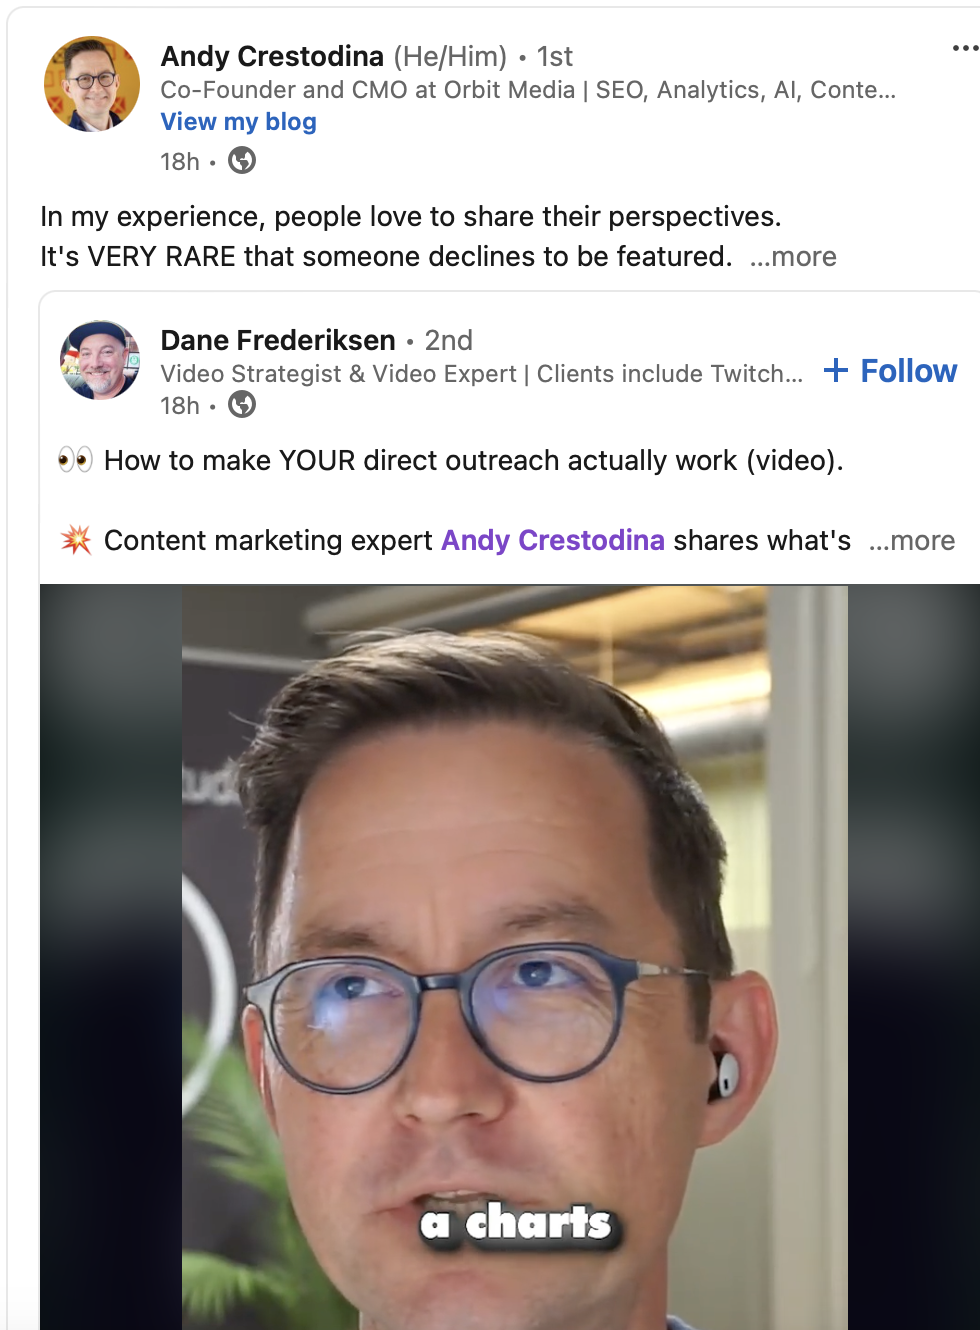Click the collision spark emoji in the post
Image resolution: width=980 pixels, height=1330 pixels.
tap(76, 540)
